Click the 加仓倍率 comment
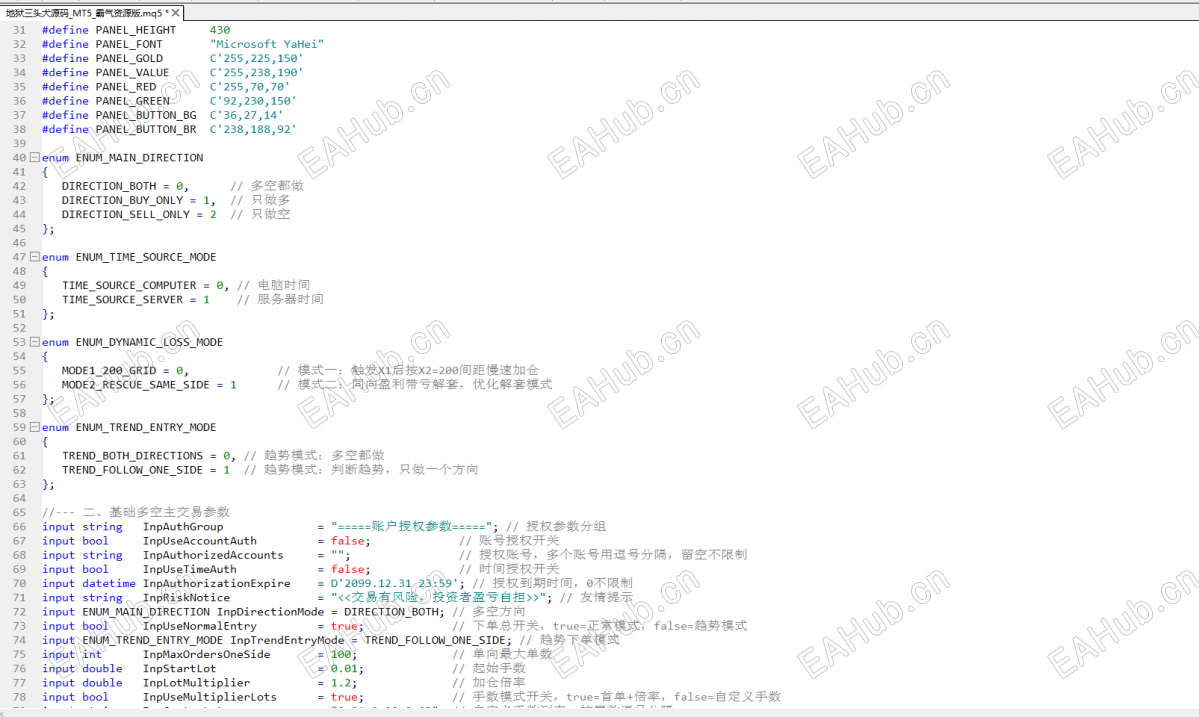1199x717 pixels. coord(499,683)
